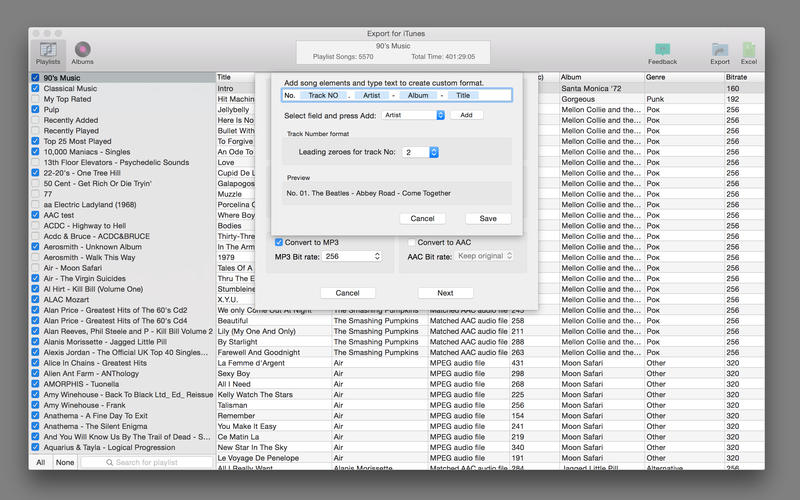This screenshot has width=800, height=500.
Task: Sort by the Genre column header
Action: coord(684,77)
